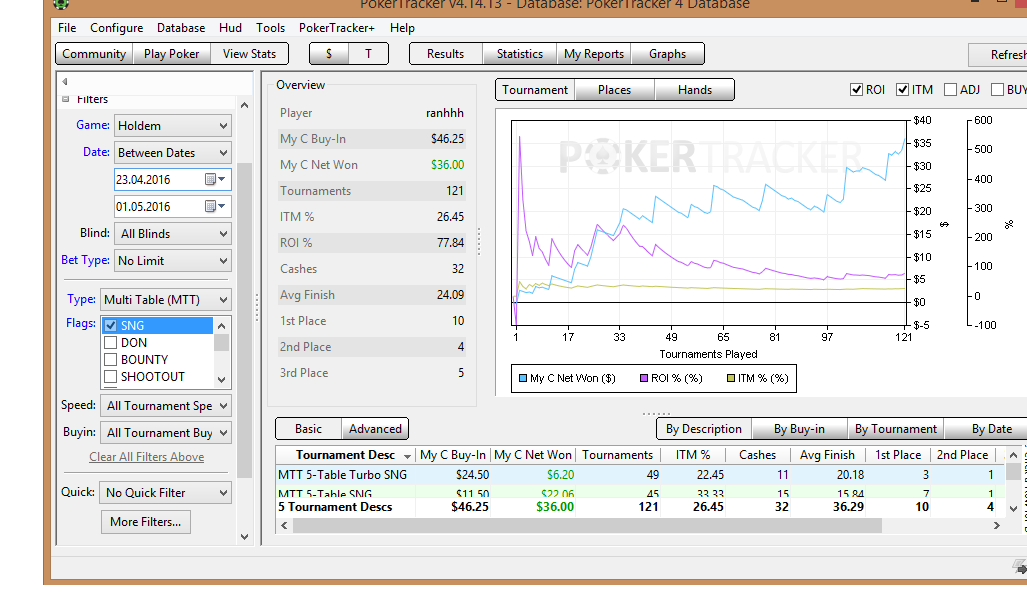Viewport: 1027px width, 614px height.
Task: Click the table's horizontal scrollbar left arrow
Action: pyautogui.click(x=284, y=525)
